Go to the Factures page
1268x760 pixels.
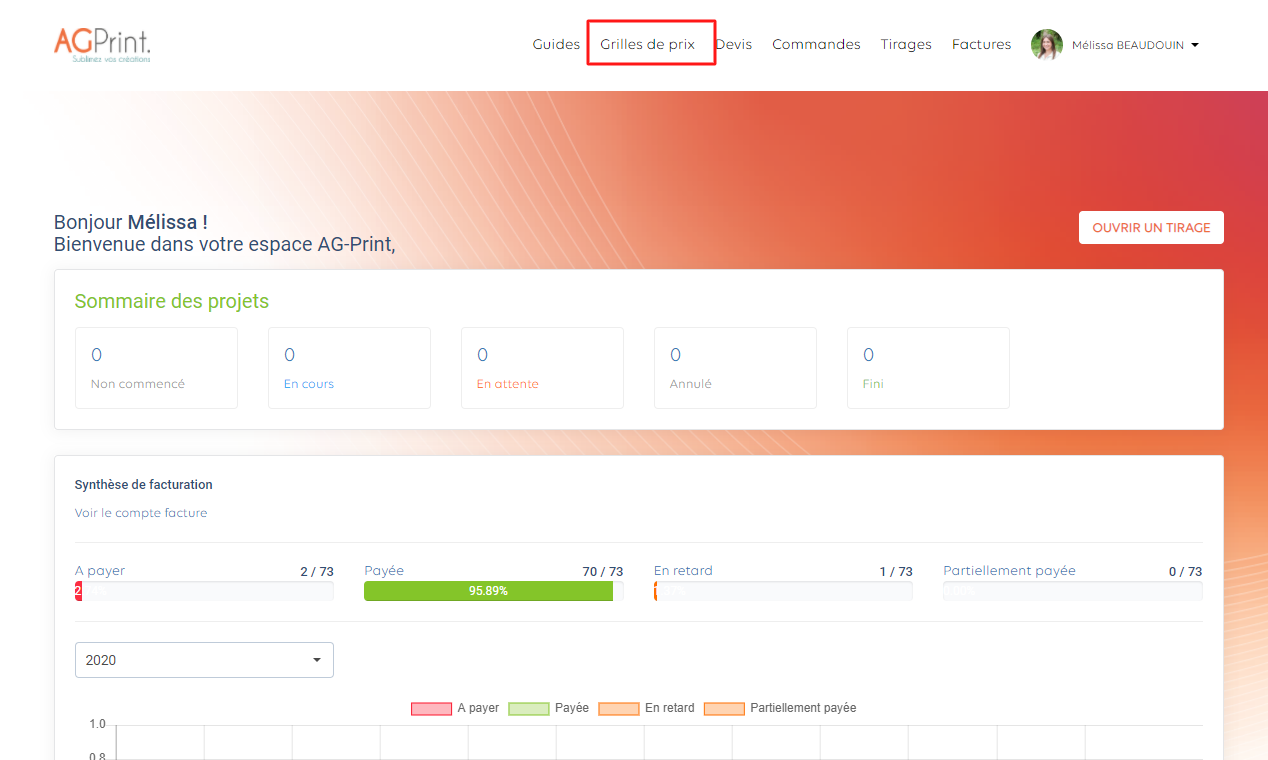pyautogui.click(x=981, y=45)
